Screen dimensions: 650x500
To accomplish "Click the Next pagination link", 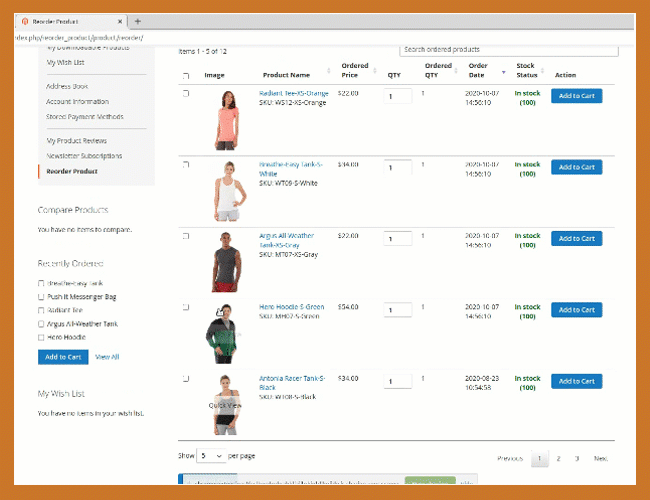I will tap(600, 458).
